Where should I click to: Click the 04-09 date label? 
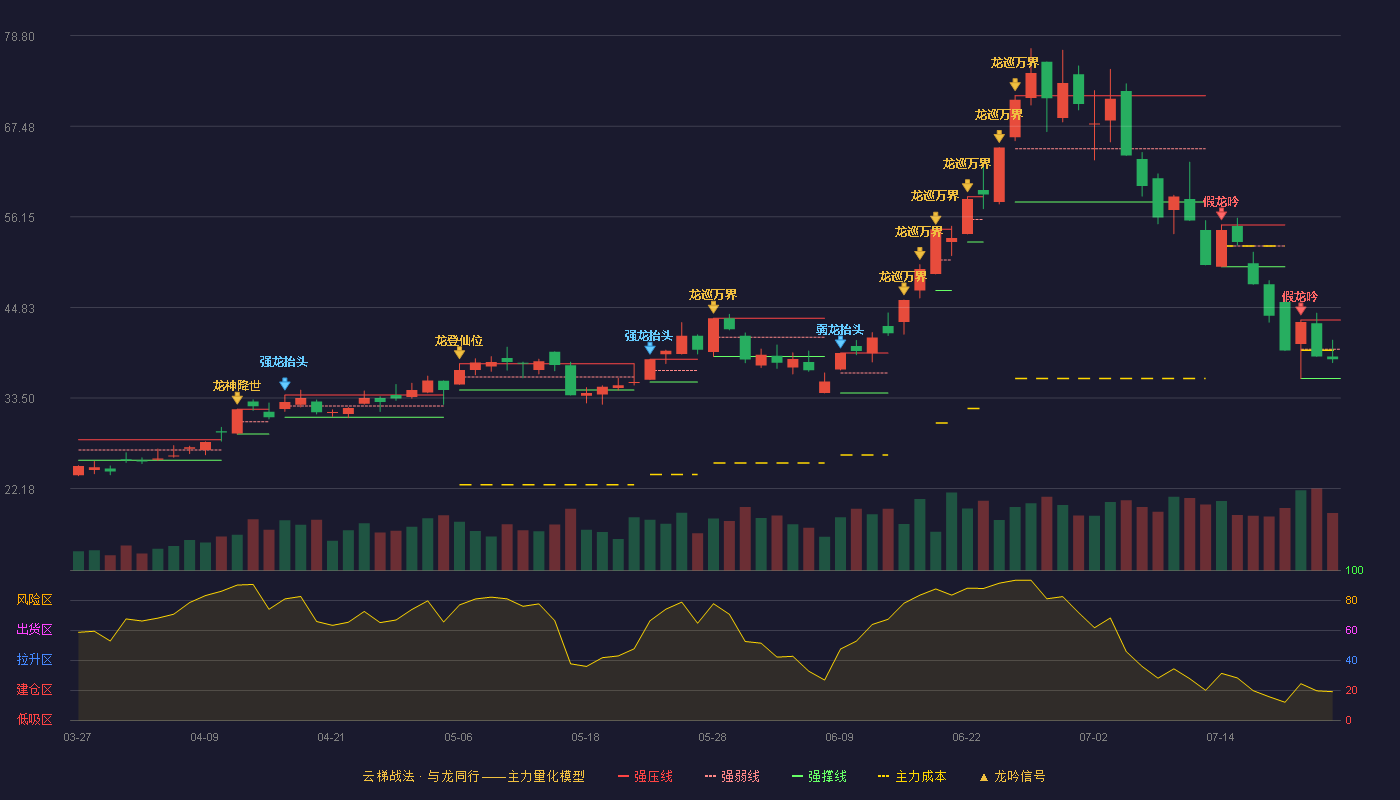204,737
